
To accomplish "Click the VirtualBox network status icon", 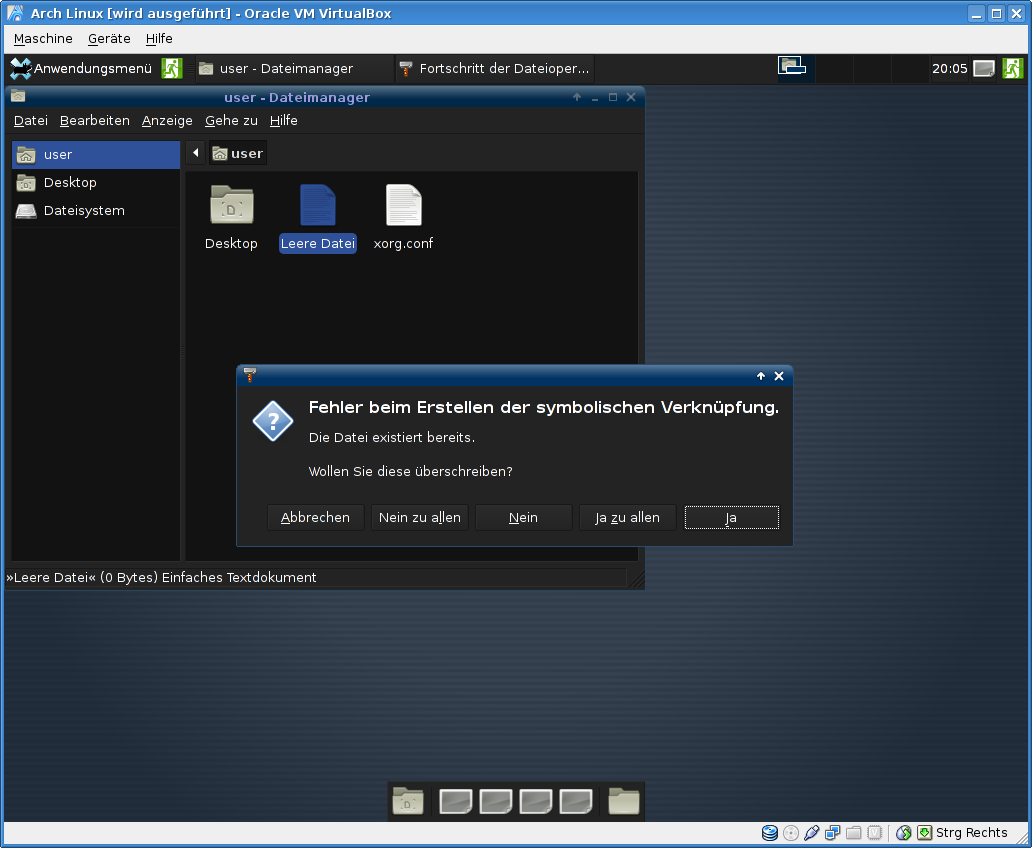I will click(x=833, y=833).
